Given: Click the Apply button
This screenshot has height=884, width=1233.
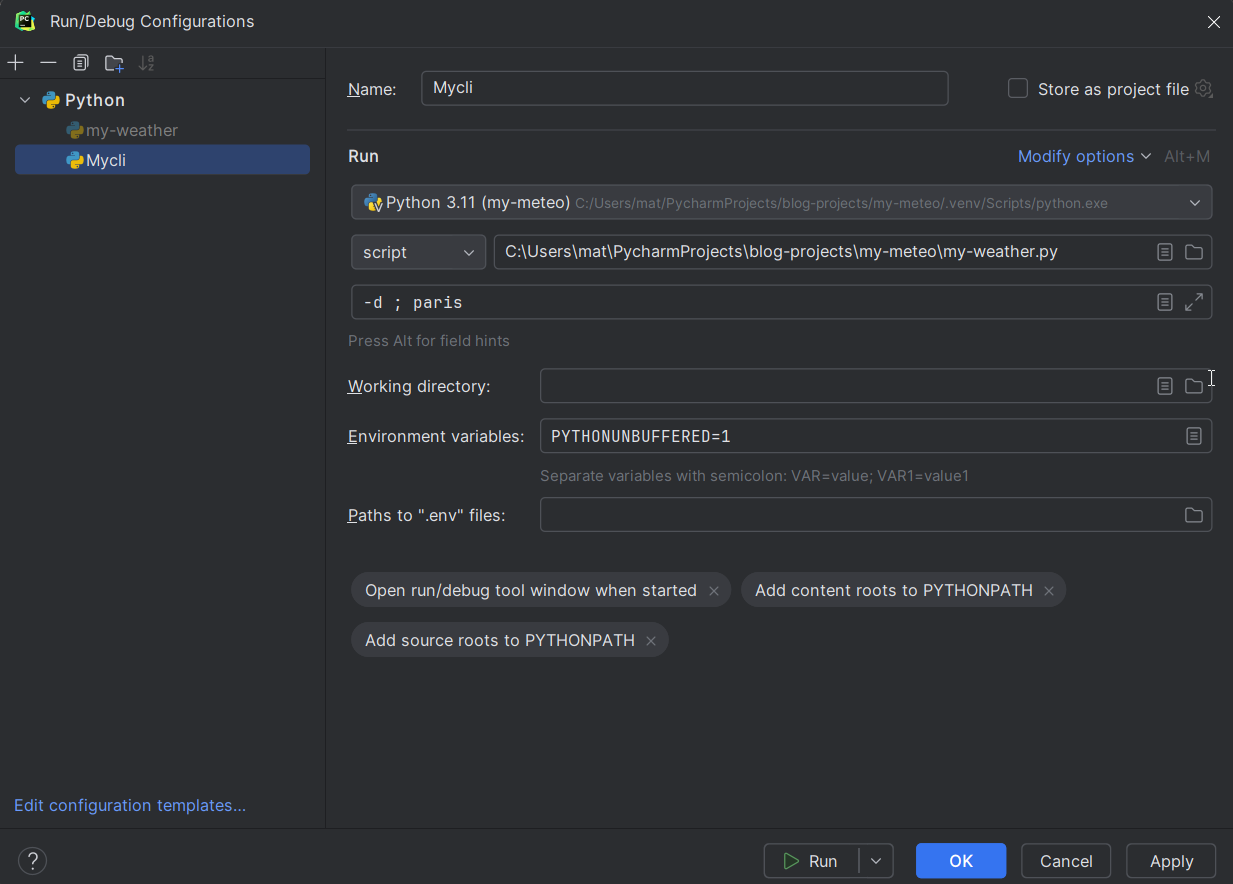Looking at the screenshot, I should click(1170, 861).
